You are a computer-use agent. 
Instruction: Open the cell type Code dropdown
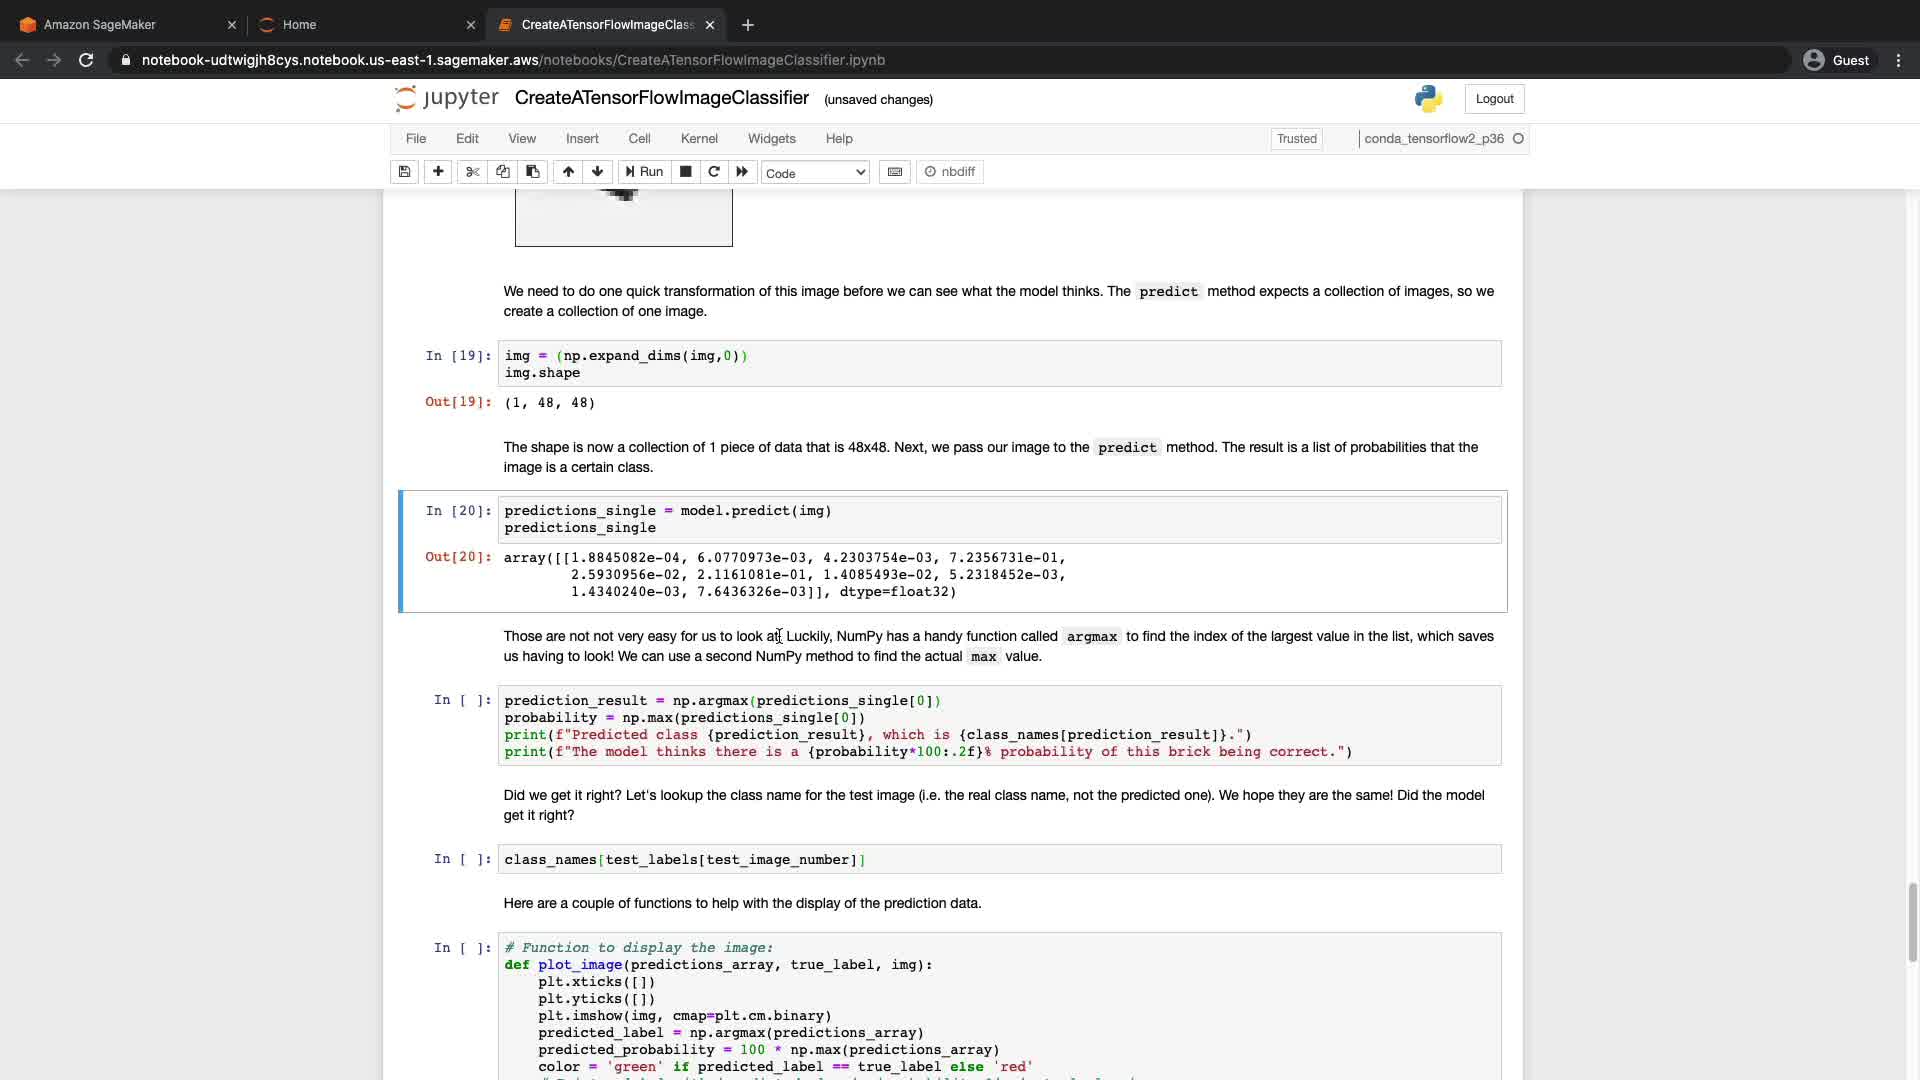815,173
